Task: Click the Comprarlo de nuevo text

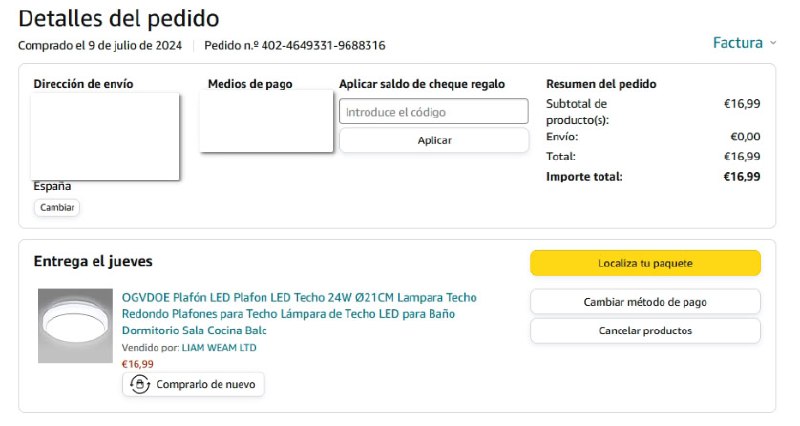Action: (x=205, y=384)
